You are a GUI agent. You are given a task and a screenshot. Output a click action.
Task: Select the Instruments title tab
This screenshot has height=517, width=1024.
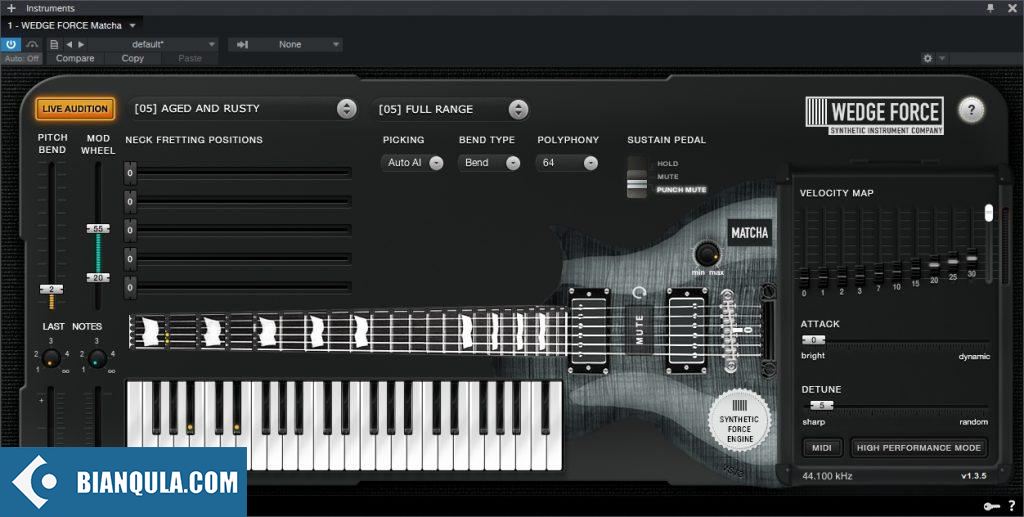coord(50,8)
